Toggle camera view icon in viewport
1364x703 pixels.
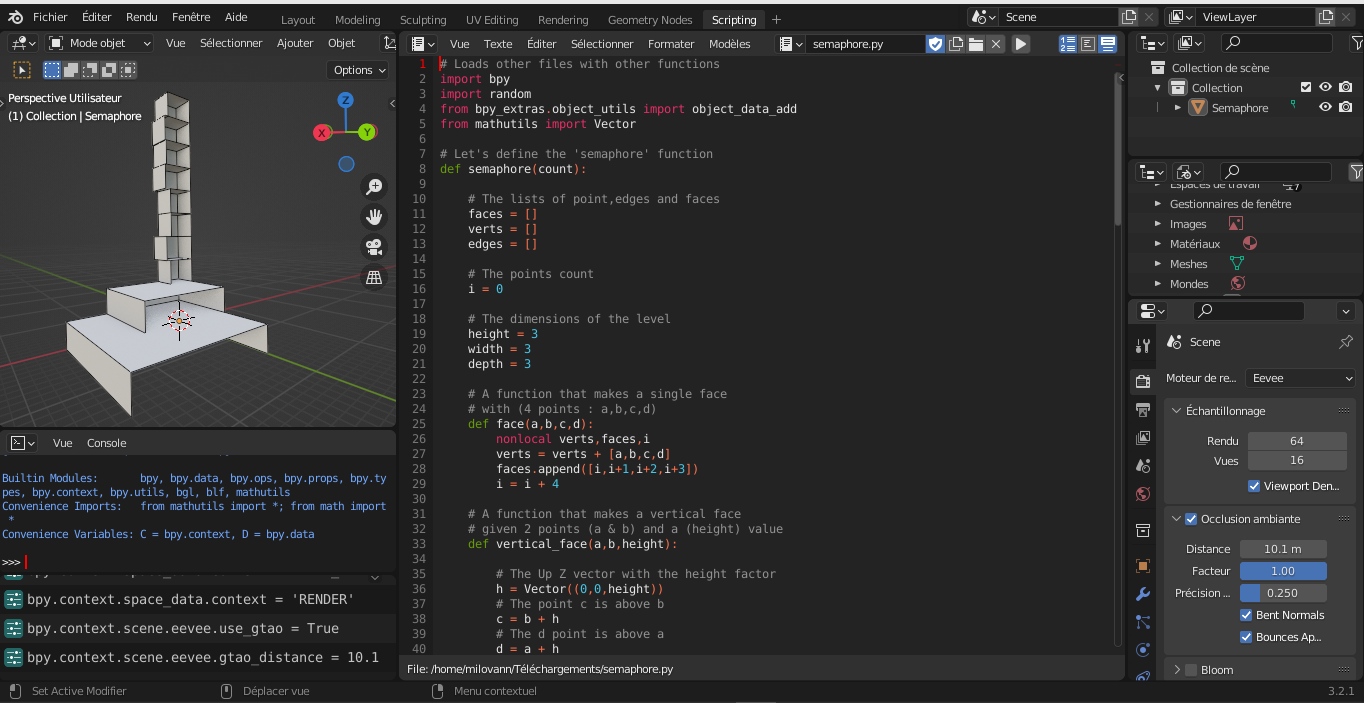(x=374, y=247)
